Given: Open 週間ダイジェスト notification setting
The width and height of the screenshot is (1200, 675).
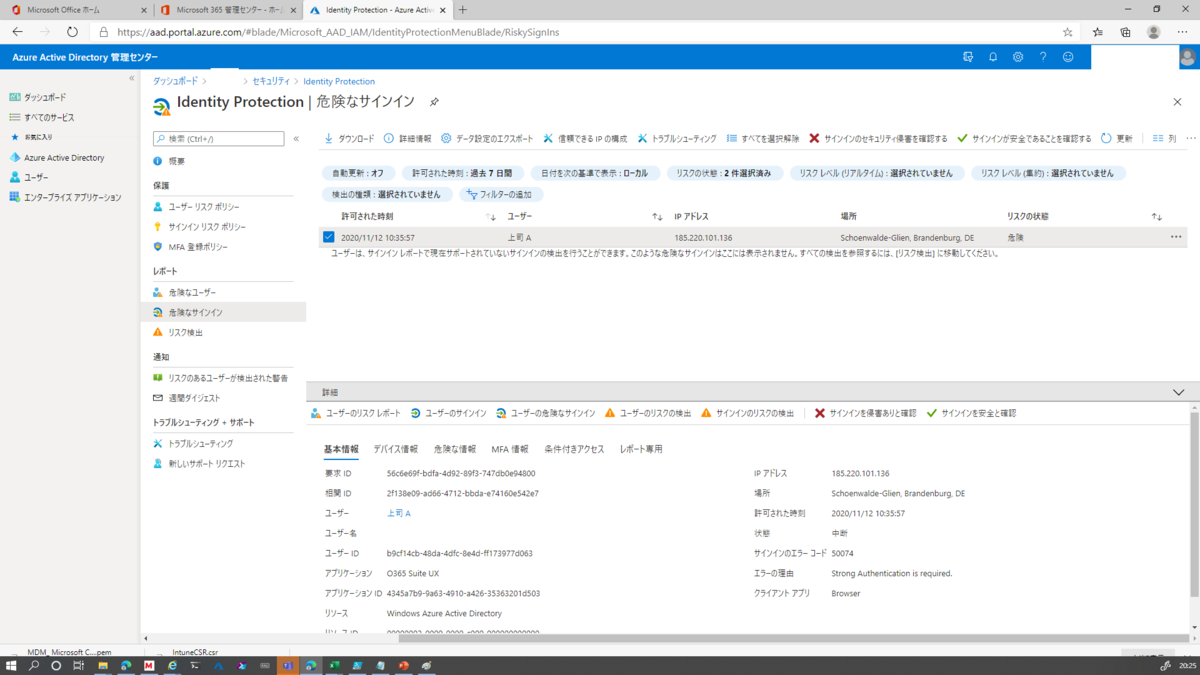Looking at the screenshot, I should pyautogui.click(x=187, y=398).
